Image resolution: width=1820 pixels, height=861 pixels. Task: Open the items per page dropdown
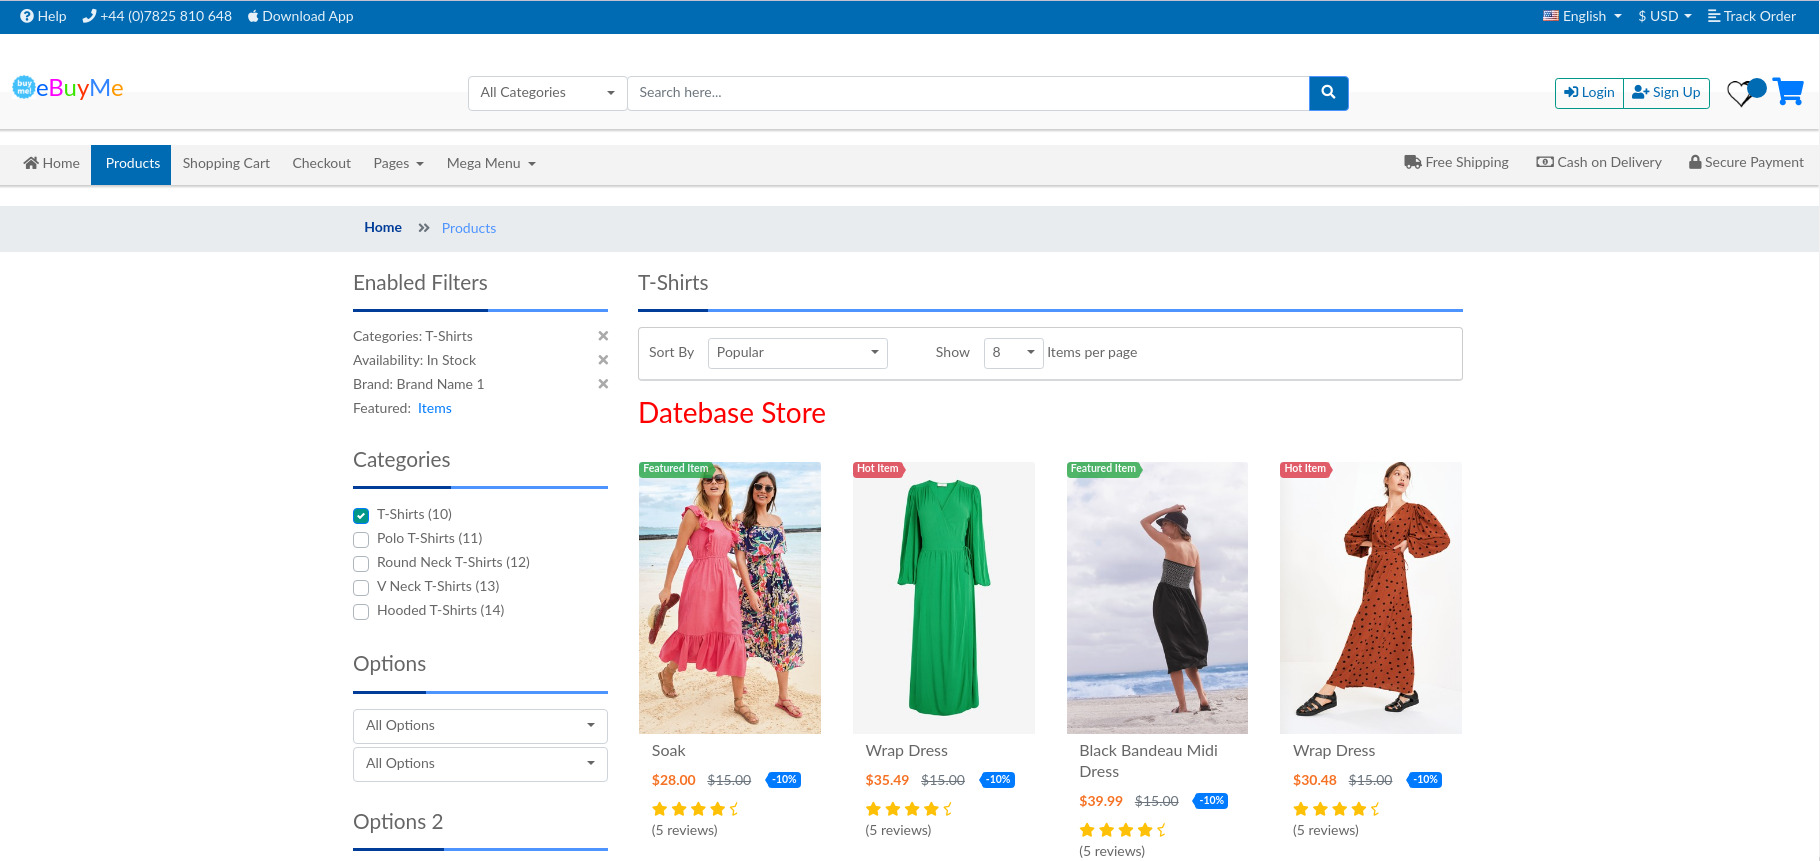click(x=1013, y=353)
